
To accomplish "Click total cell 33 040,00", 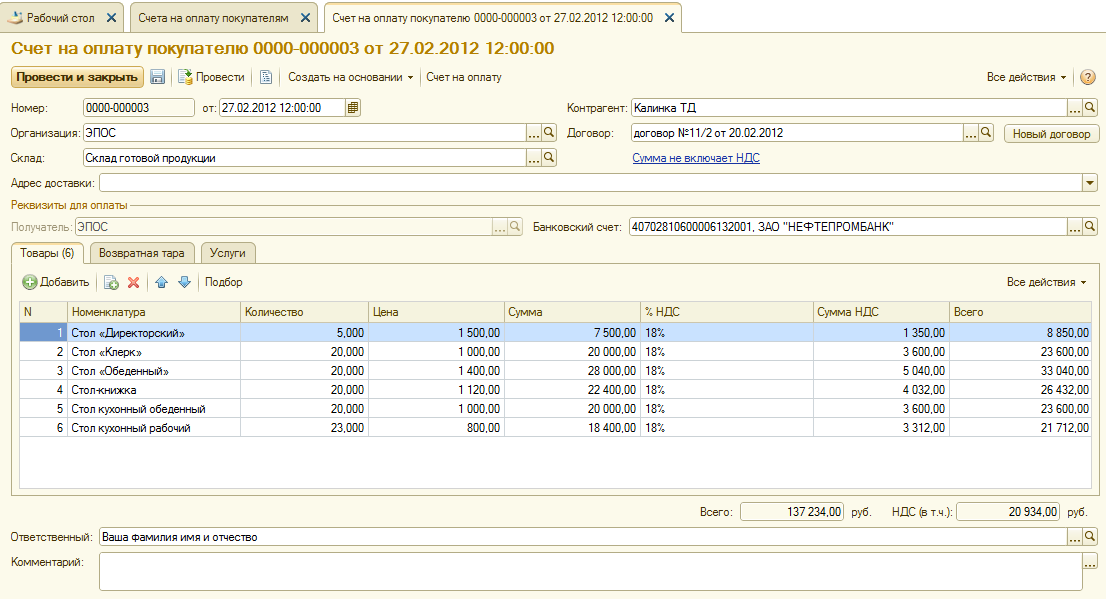I will click(1020, 371).
